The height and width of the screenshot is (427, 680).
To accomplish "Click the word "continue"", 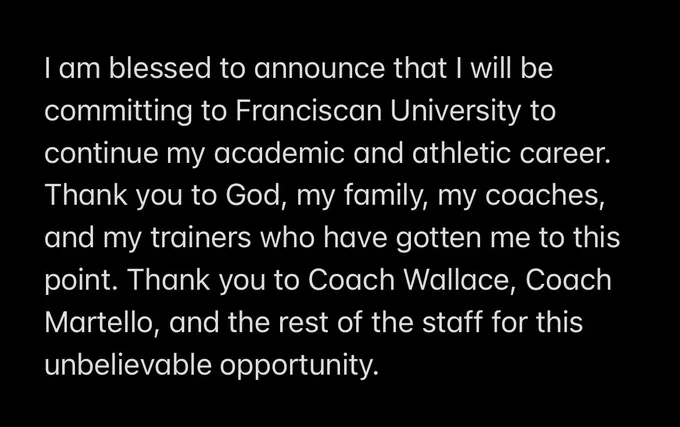I will click(x=101, y=153).
